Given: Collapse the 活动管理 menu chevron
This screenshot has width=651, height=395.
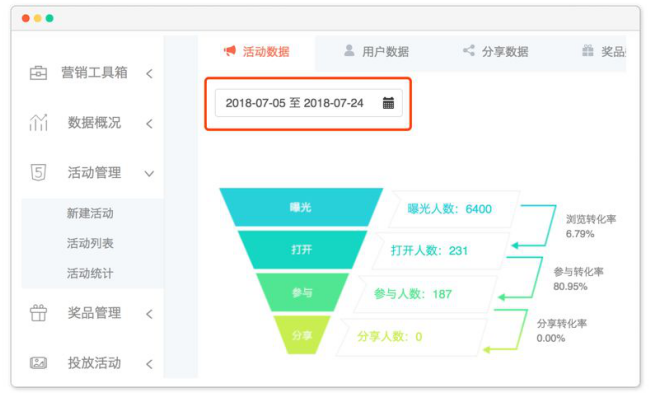Looking at the screenshot, I should (x=149, y=174).
